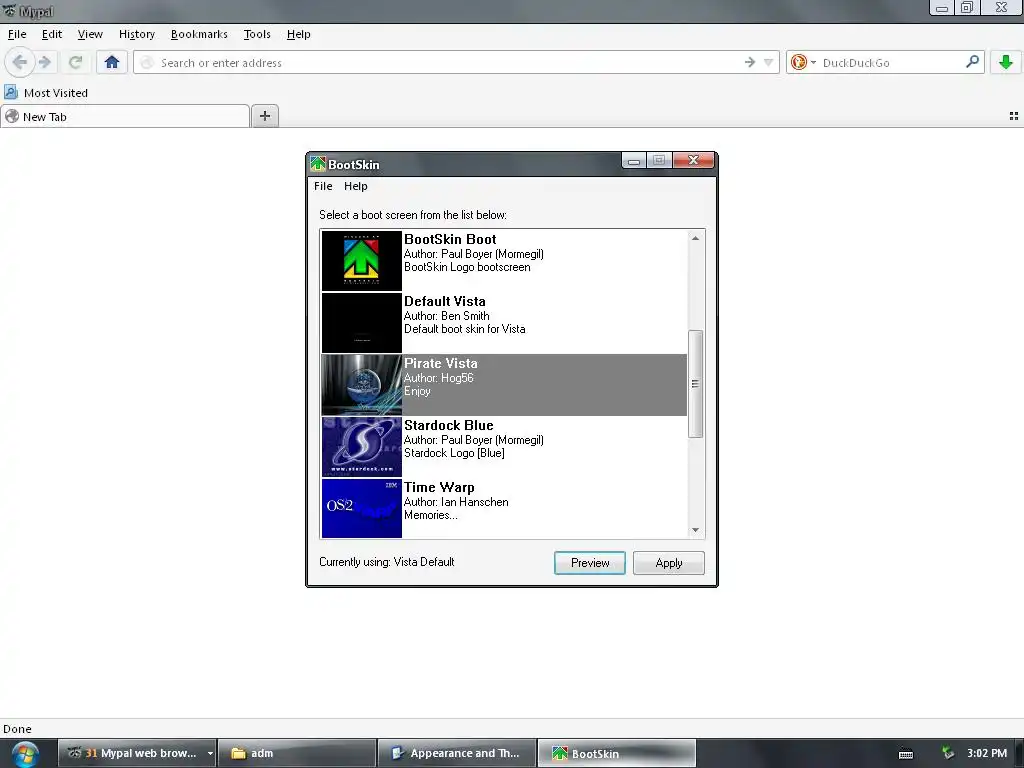Click the 'BootSkin Boot' title text
Viewport: 1024px width, 768px height.
[x=450, y=239]
